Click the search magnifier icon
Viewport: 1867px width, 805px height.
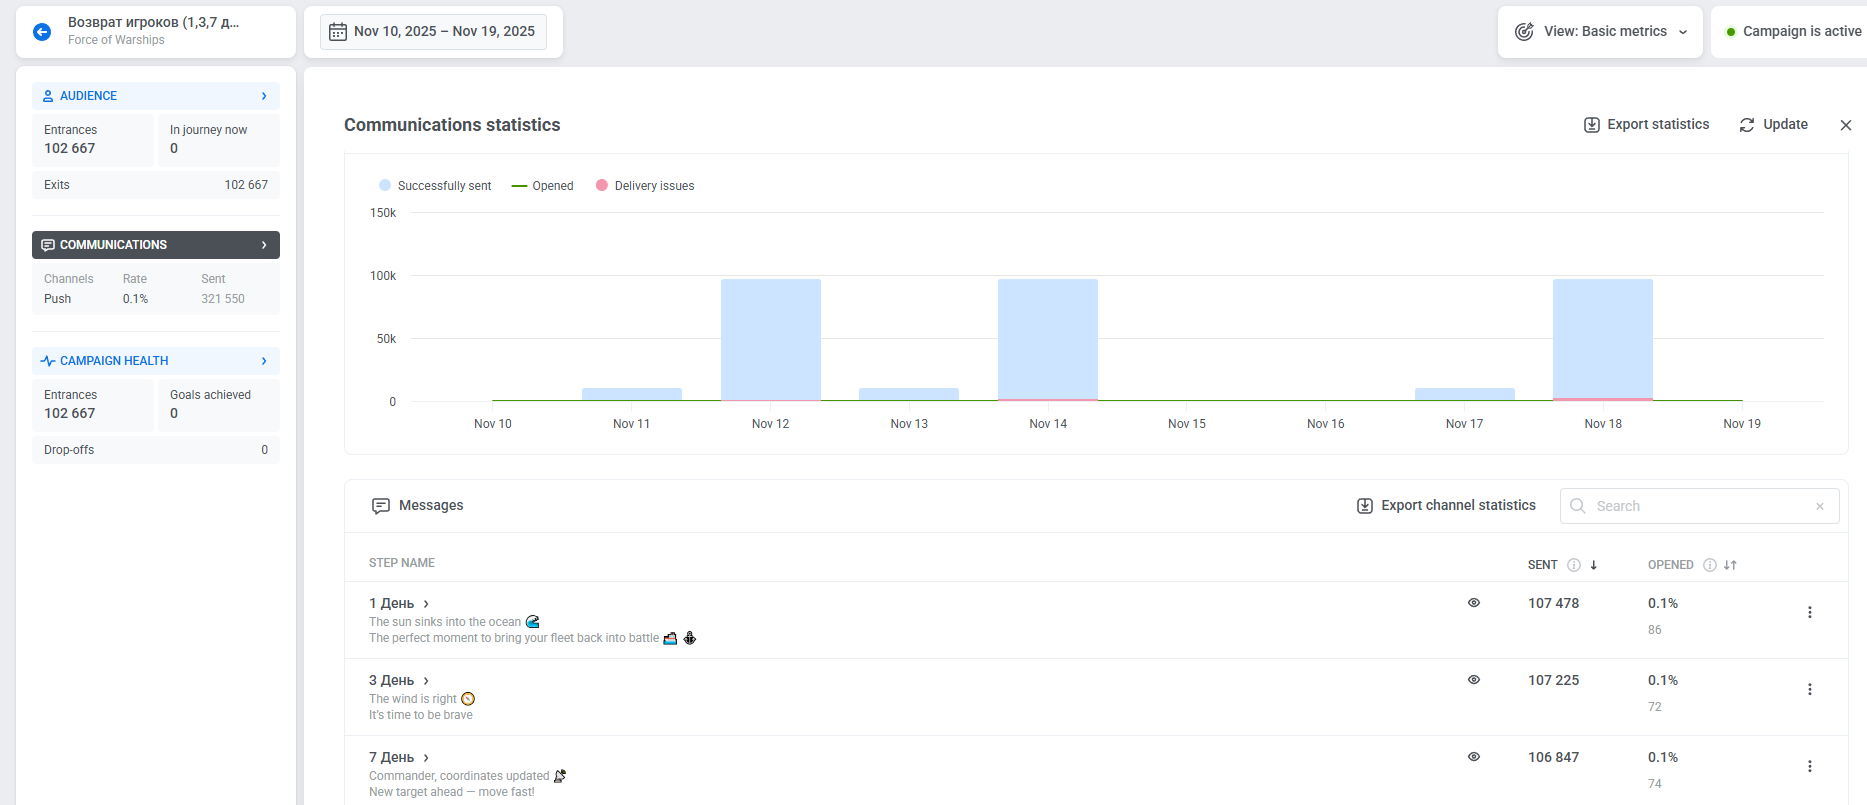point(1578,506)
